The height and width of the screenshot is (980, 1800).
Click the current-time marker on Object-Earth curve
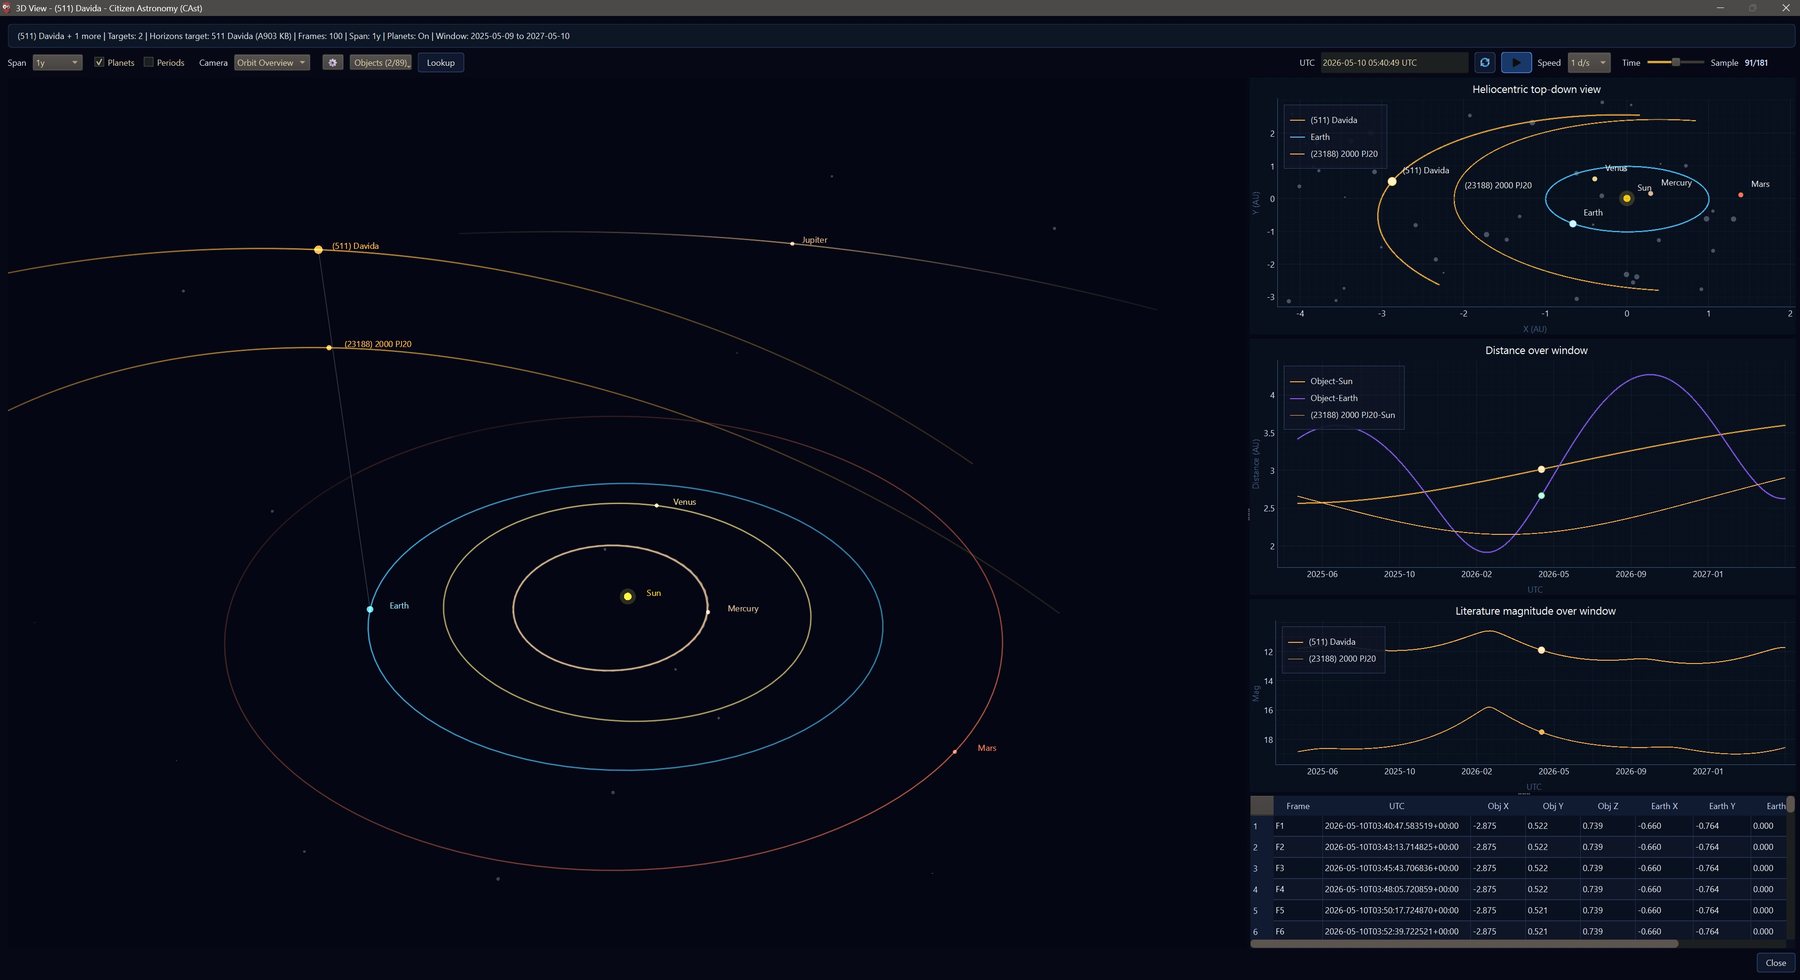tap(1541, 496)
